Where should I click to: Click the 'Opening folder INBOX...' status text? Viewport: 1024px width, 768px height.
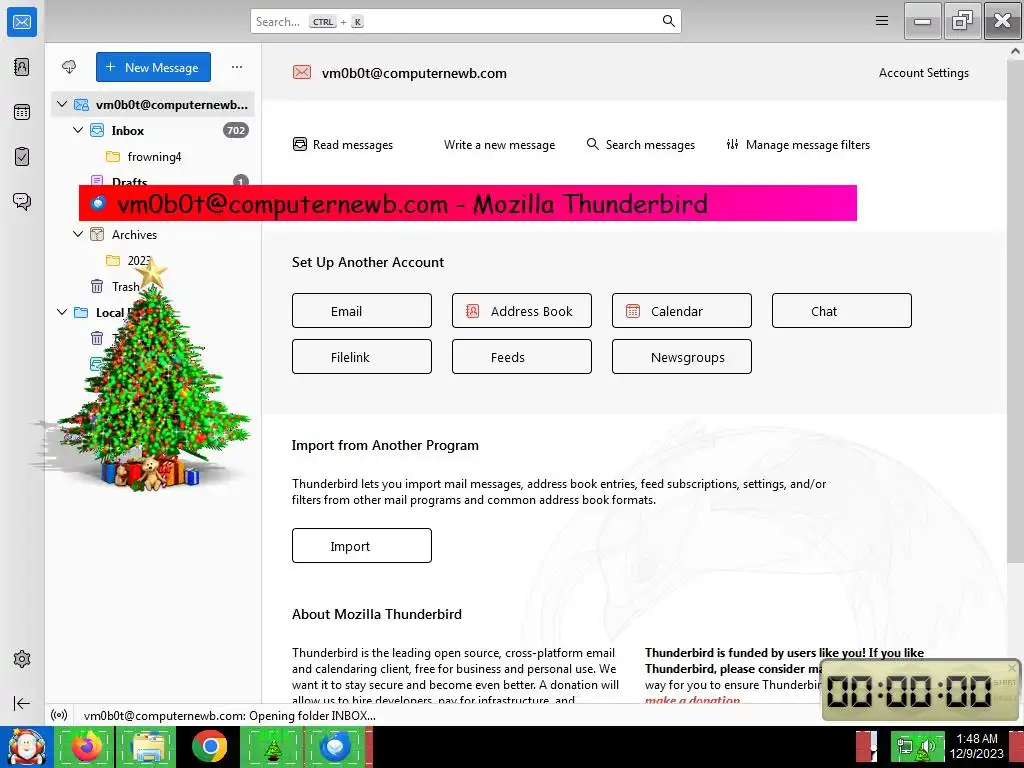(x=229, y=715)
